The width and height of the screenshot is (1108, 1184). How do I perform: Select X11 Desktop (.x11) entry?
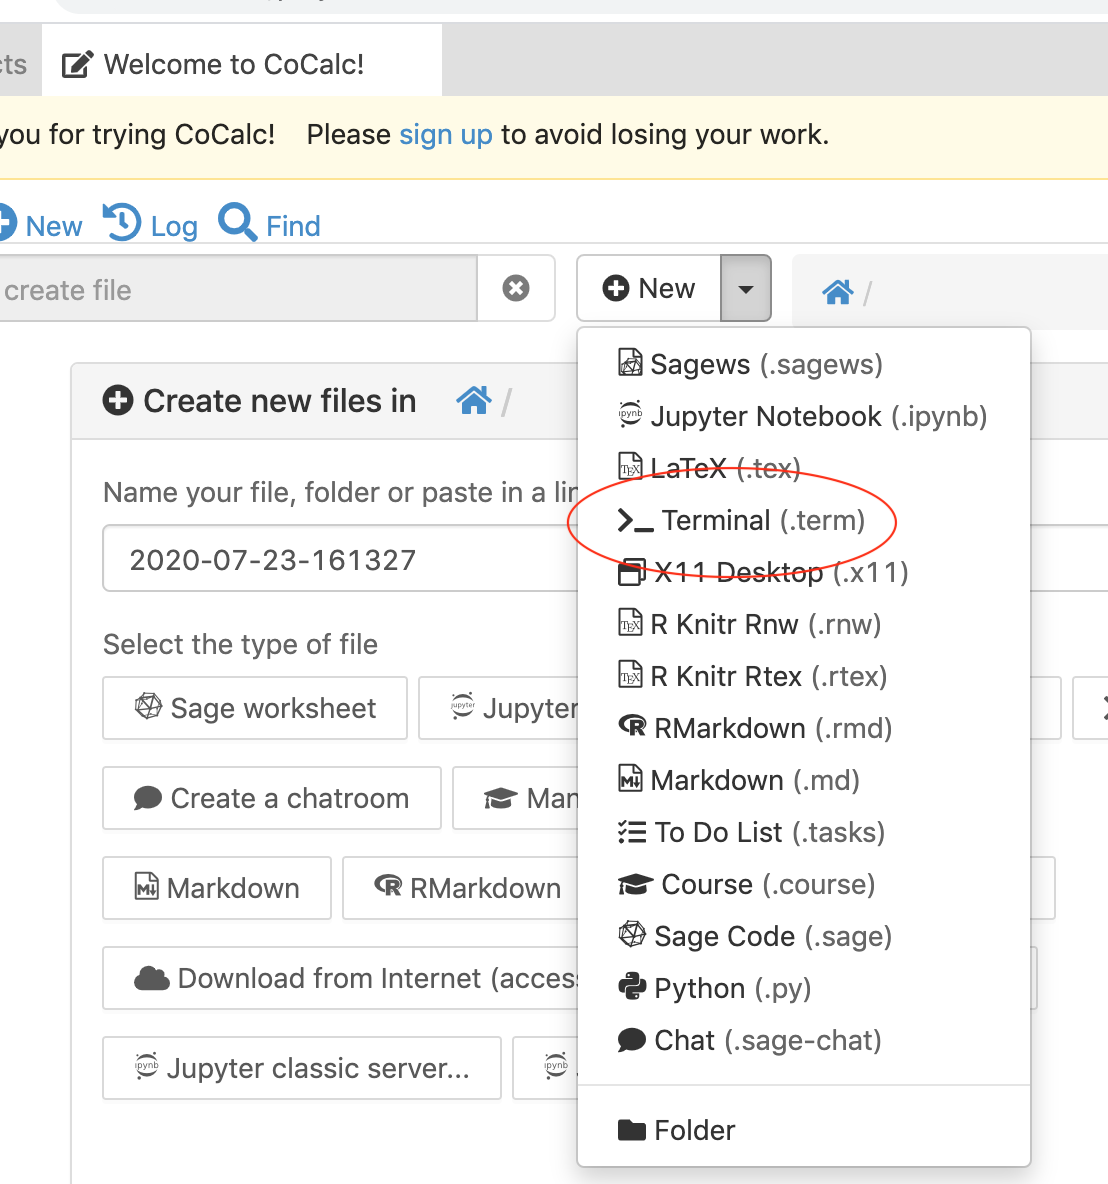(804, 572)
